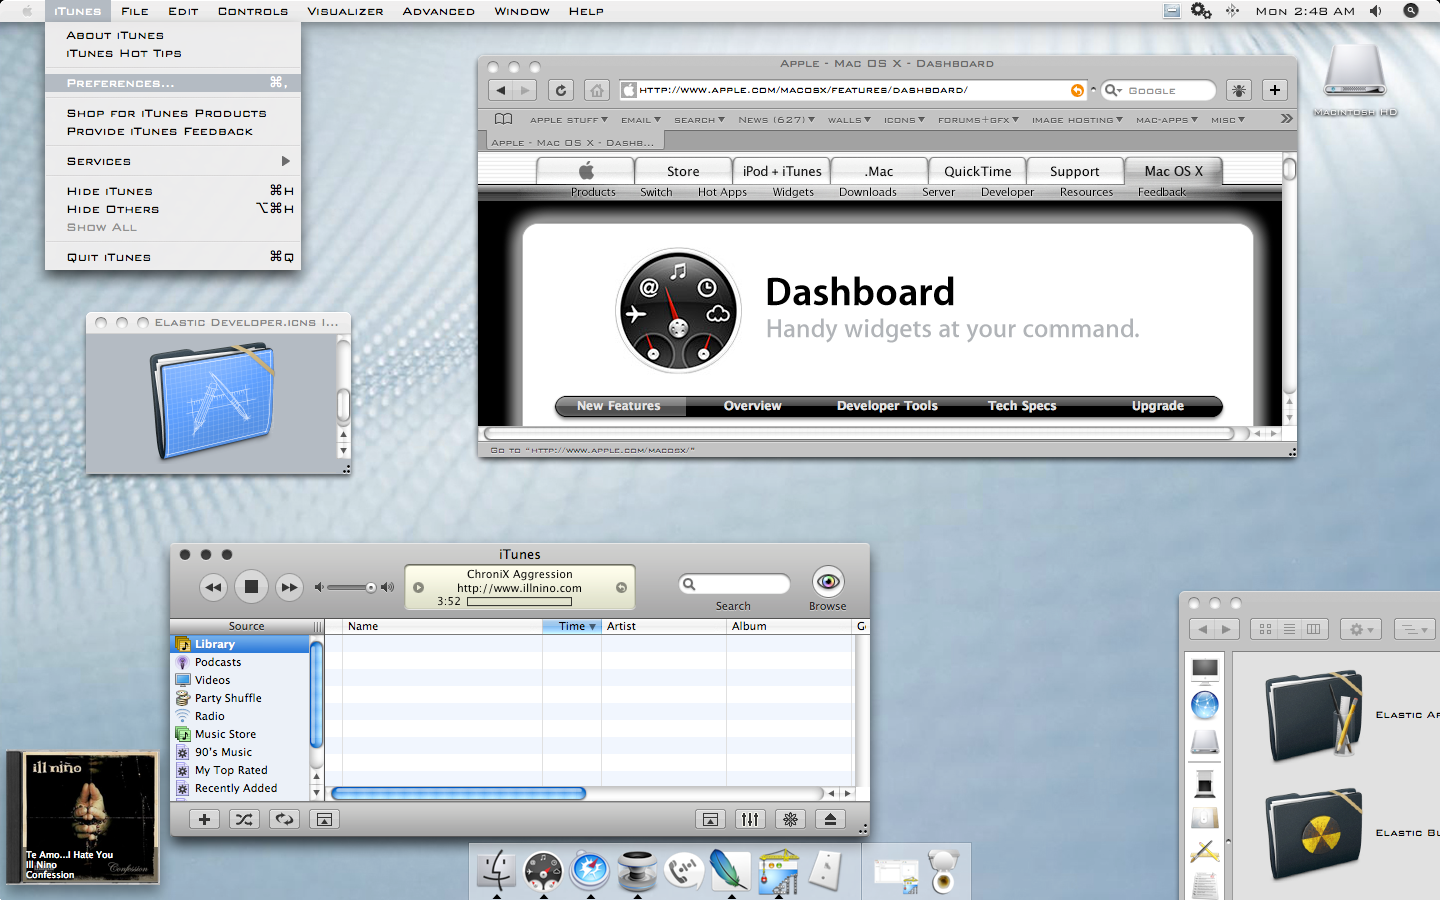Go back in the Finder window
This screenshot has width=1440, height=900.
click(x=1203, y=629)
